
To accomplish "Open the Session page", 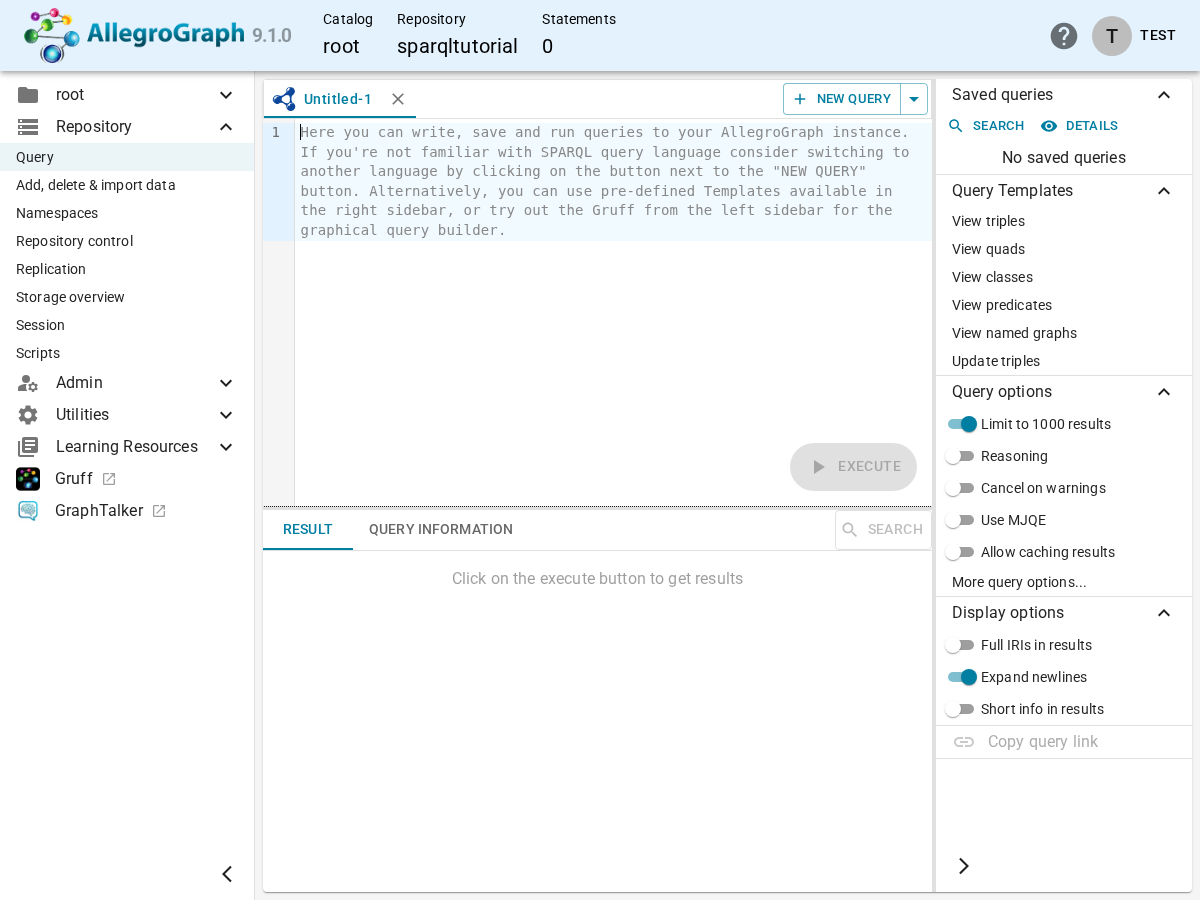I will pyautogui.click(x=127, y=325).
